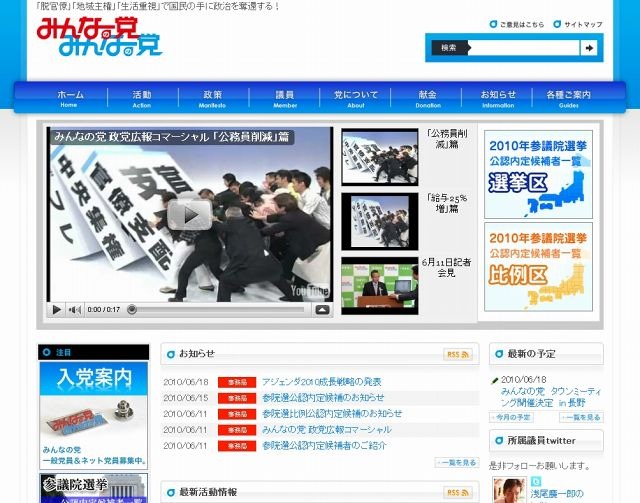Expand the video menu with the up-arrow button
Screen dimensions: 640x503
point(322,310)
